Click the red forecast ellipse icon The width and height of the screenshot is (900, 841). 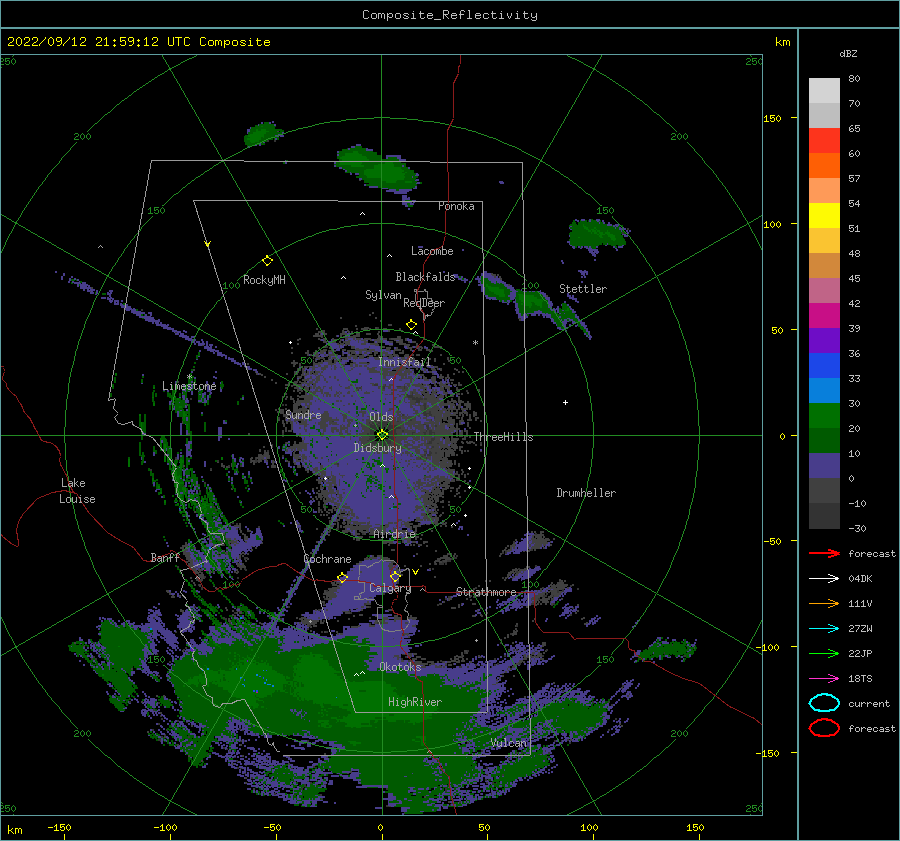pos(824,728)
